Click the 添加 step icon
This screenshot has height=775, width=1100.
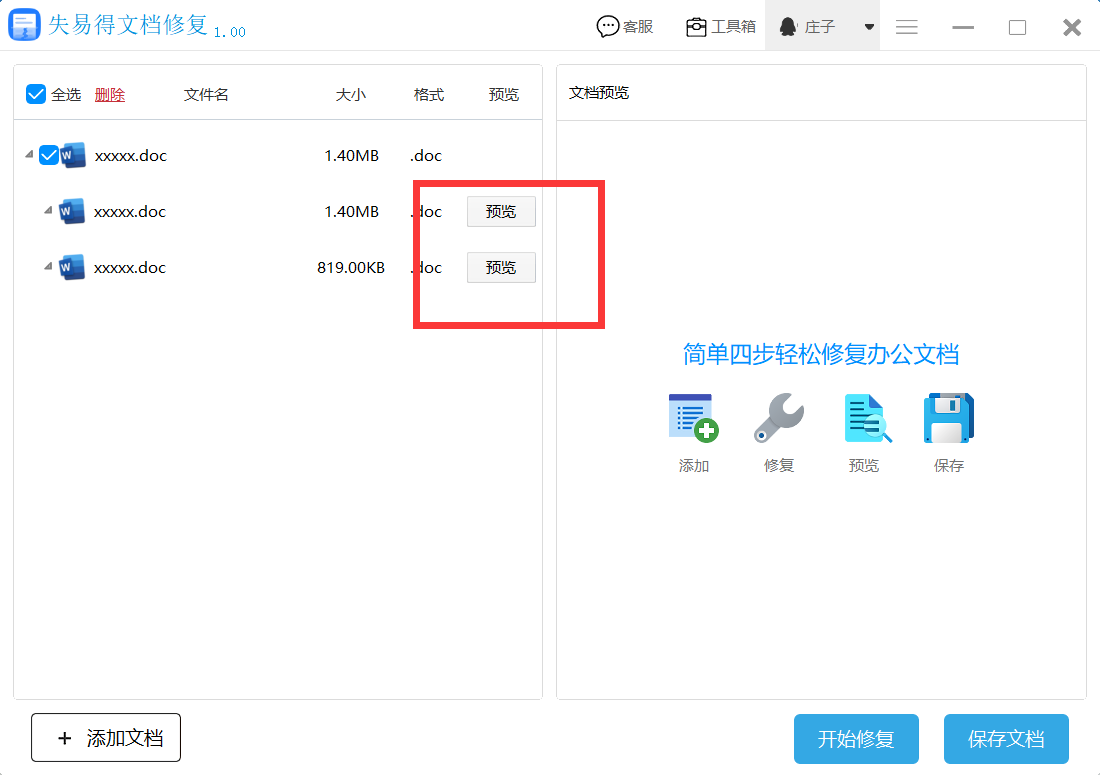(x=693, y=418)
